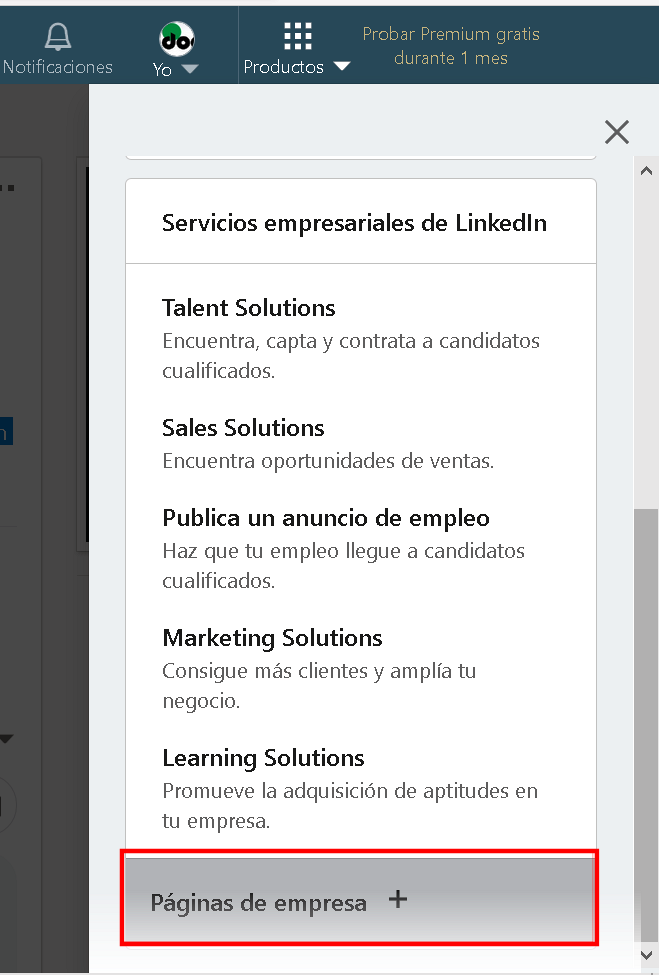659x975 pixels.
Task: Click the scrollbar up arrow
Action: click(x=646, y=170)
